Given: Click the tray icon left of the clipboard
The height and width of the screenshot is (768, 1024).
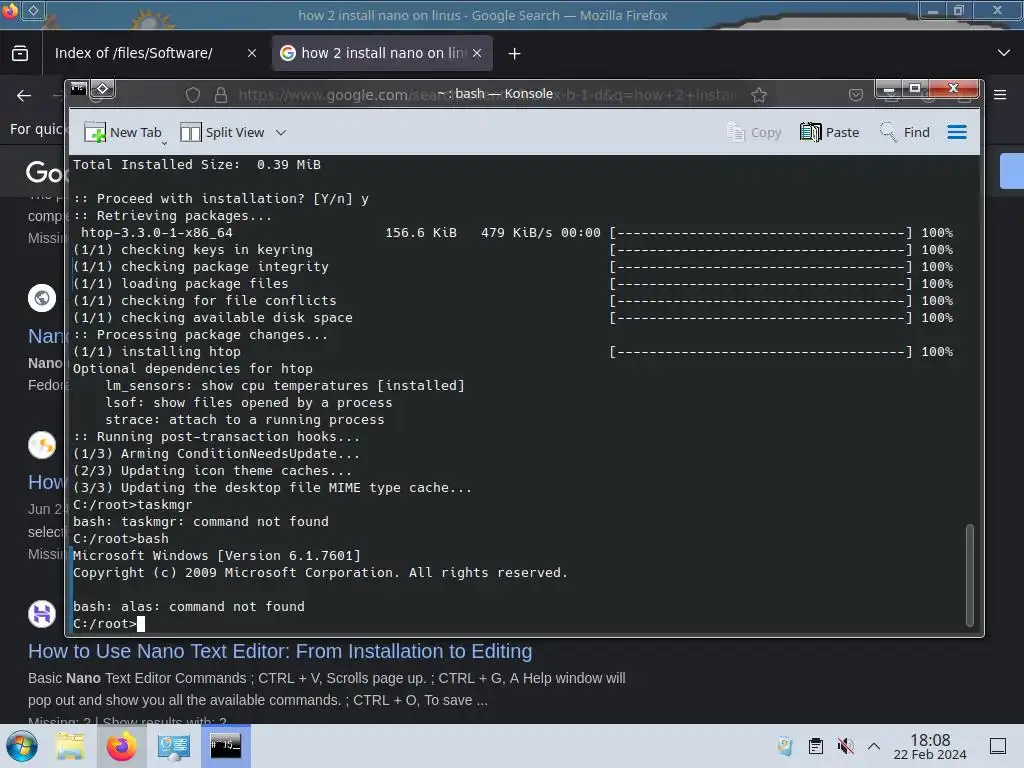Looking at the screenshot, I should point(785,746).
